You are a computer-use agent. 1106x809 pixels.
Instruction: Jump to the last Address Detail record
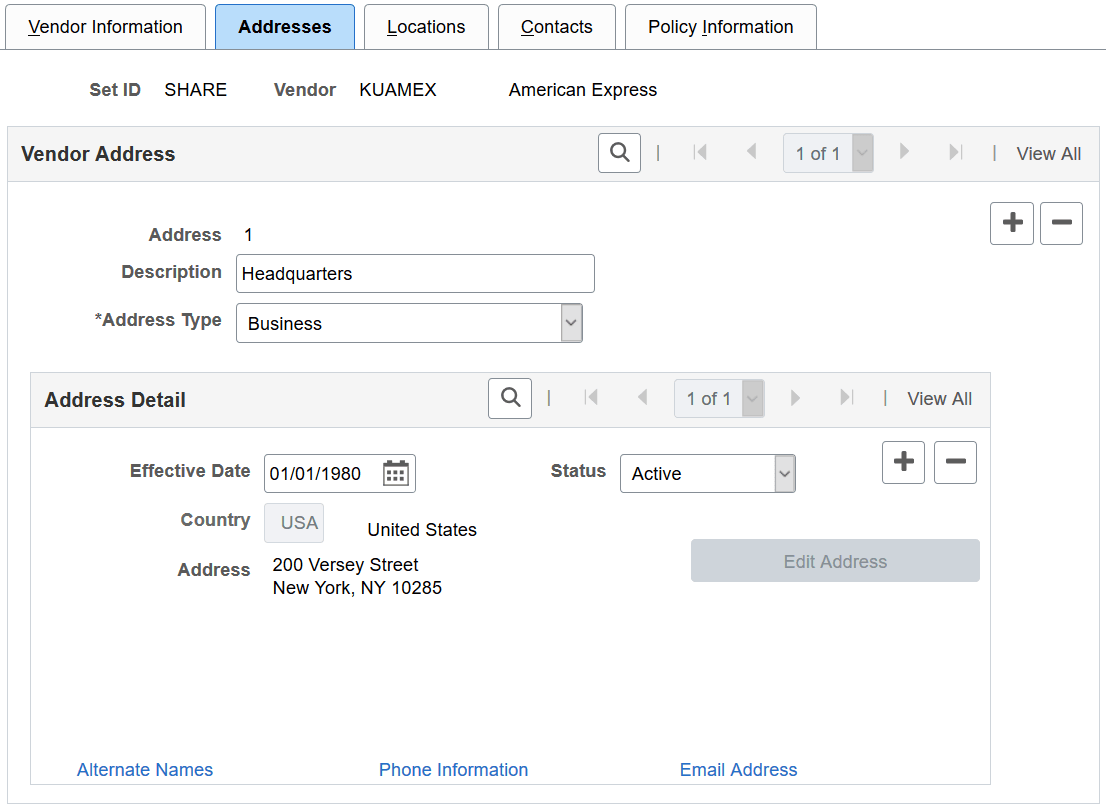point(847,398)
